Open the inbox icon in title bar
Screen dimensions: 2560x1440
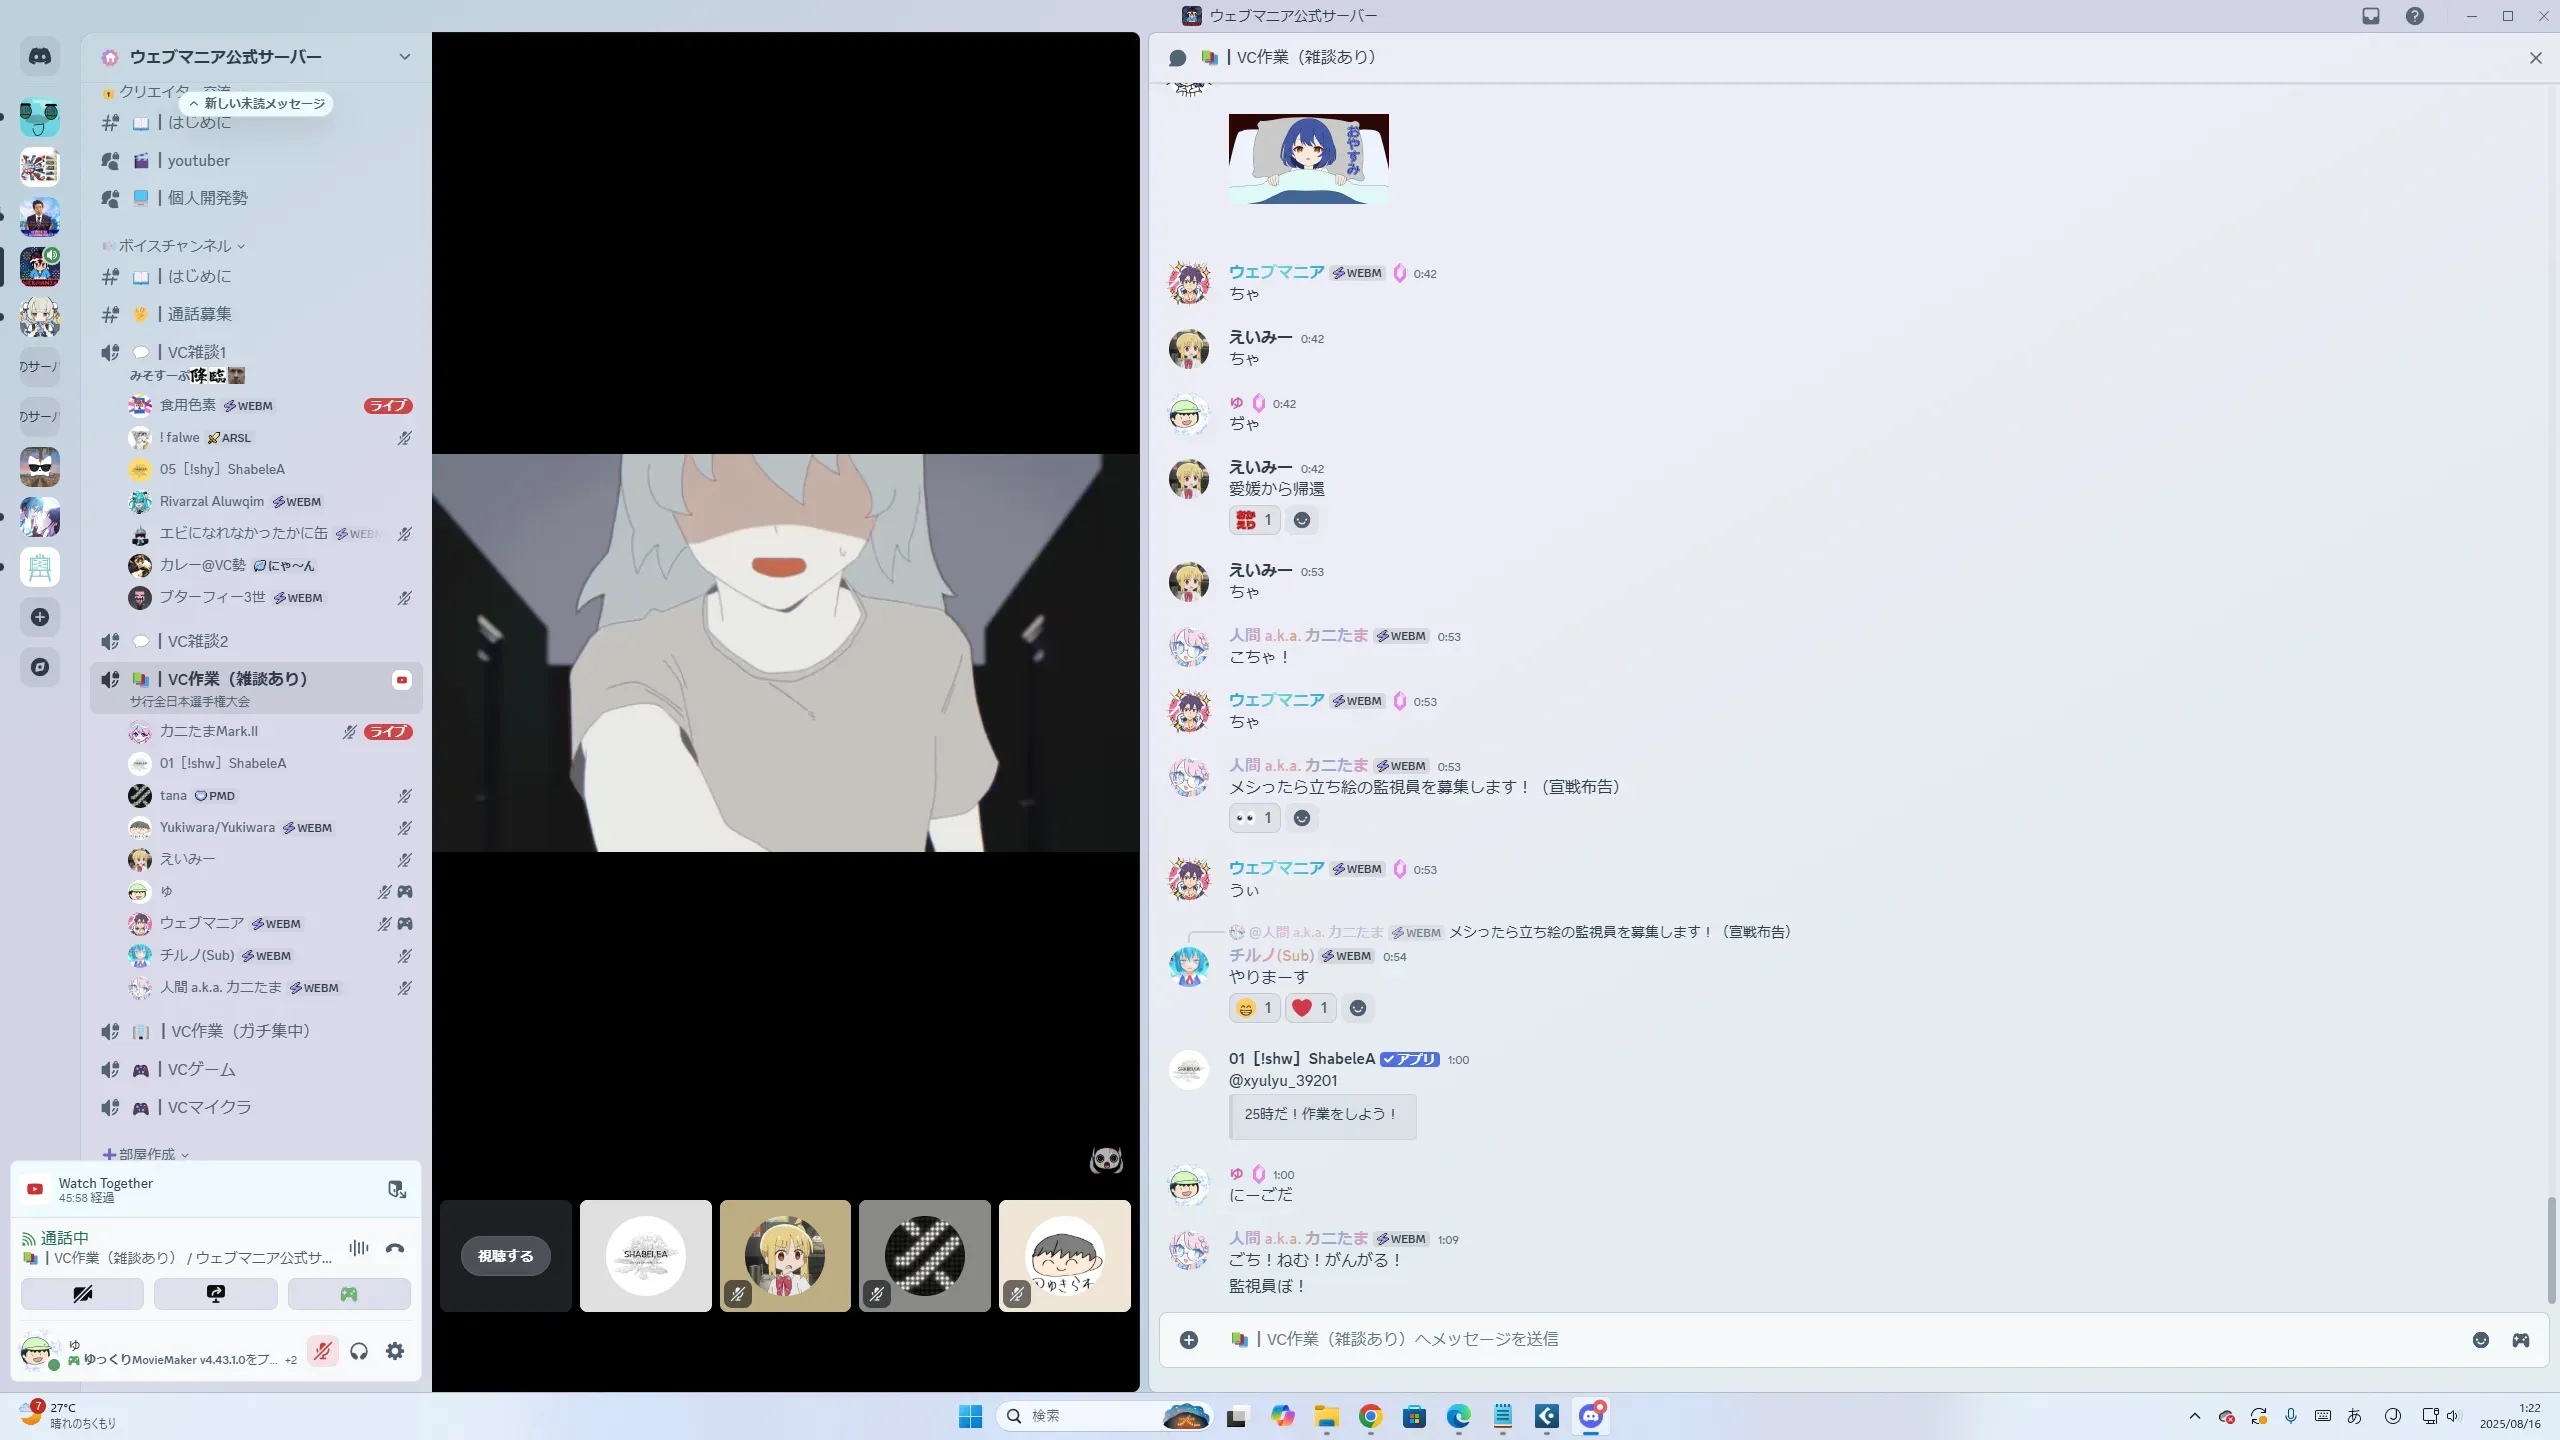click(x=2371, y=16)
